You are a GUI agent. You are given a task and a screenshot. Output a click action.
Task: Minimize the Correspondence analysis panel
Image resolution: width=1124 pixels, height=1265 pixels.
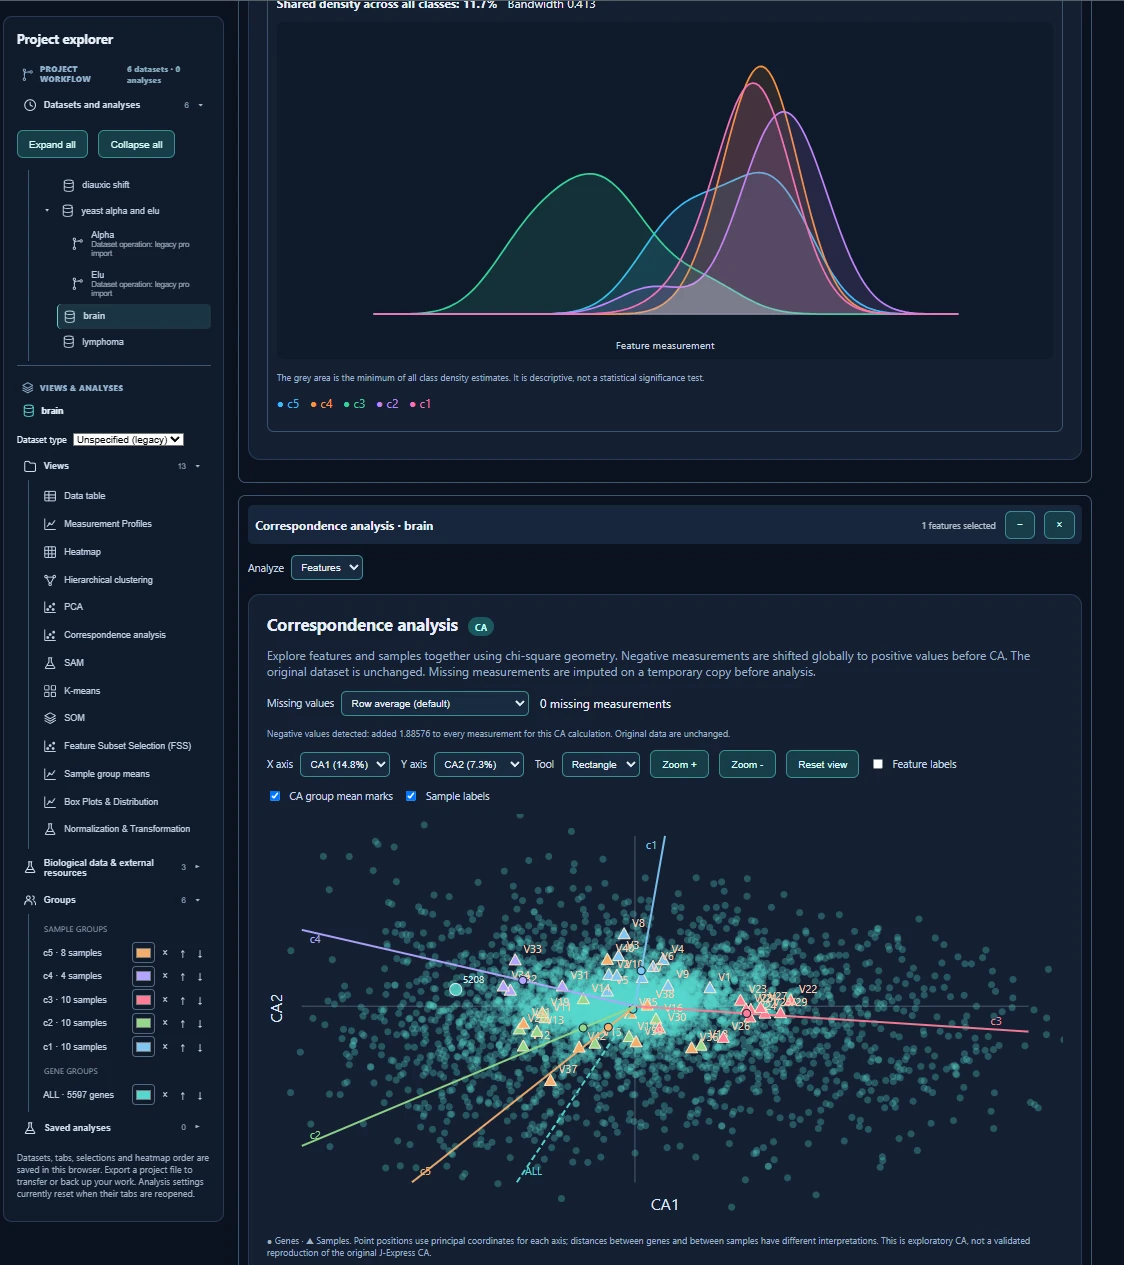click(1020, 525)
